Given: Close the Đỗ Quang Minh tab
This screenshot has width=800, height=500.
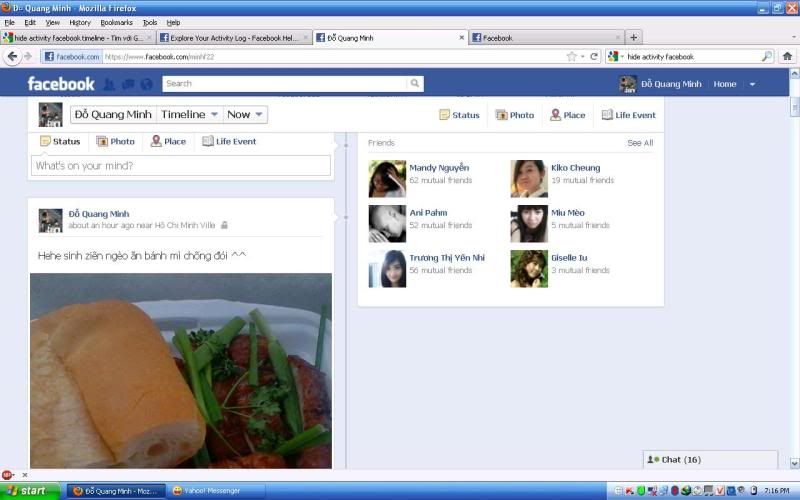Looking at the screenshot, I should point(461,38).
